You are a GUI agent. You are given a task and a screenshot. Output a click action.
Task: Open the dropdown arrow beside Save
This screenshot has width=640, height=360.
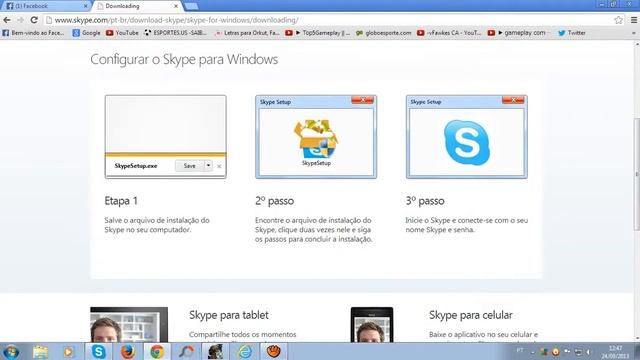208,166
